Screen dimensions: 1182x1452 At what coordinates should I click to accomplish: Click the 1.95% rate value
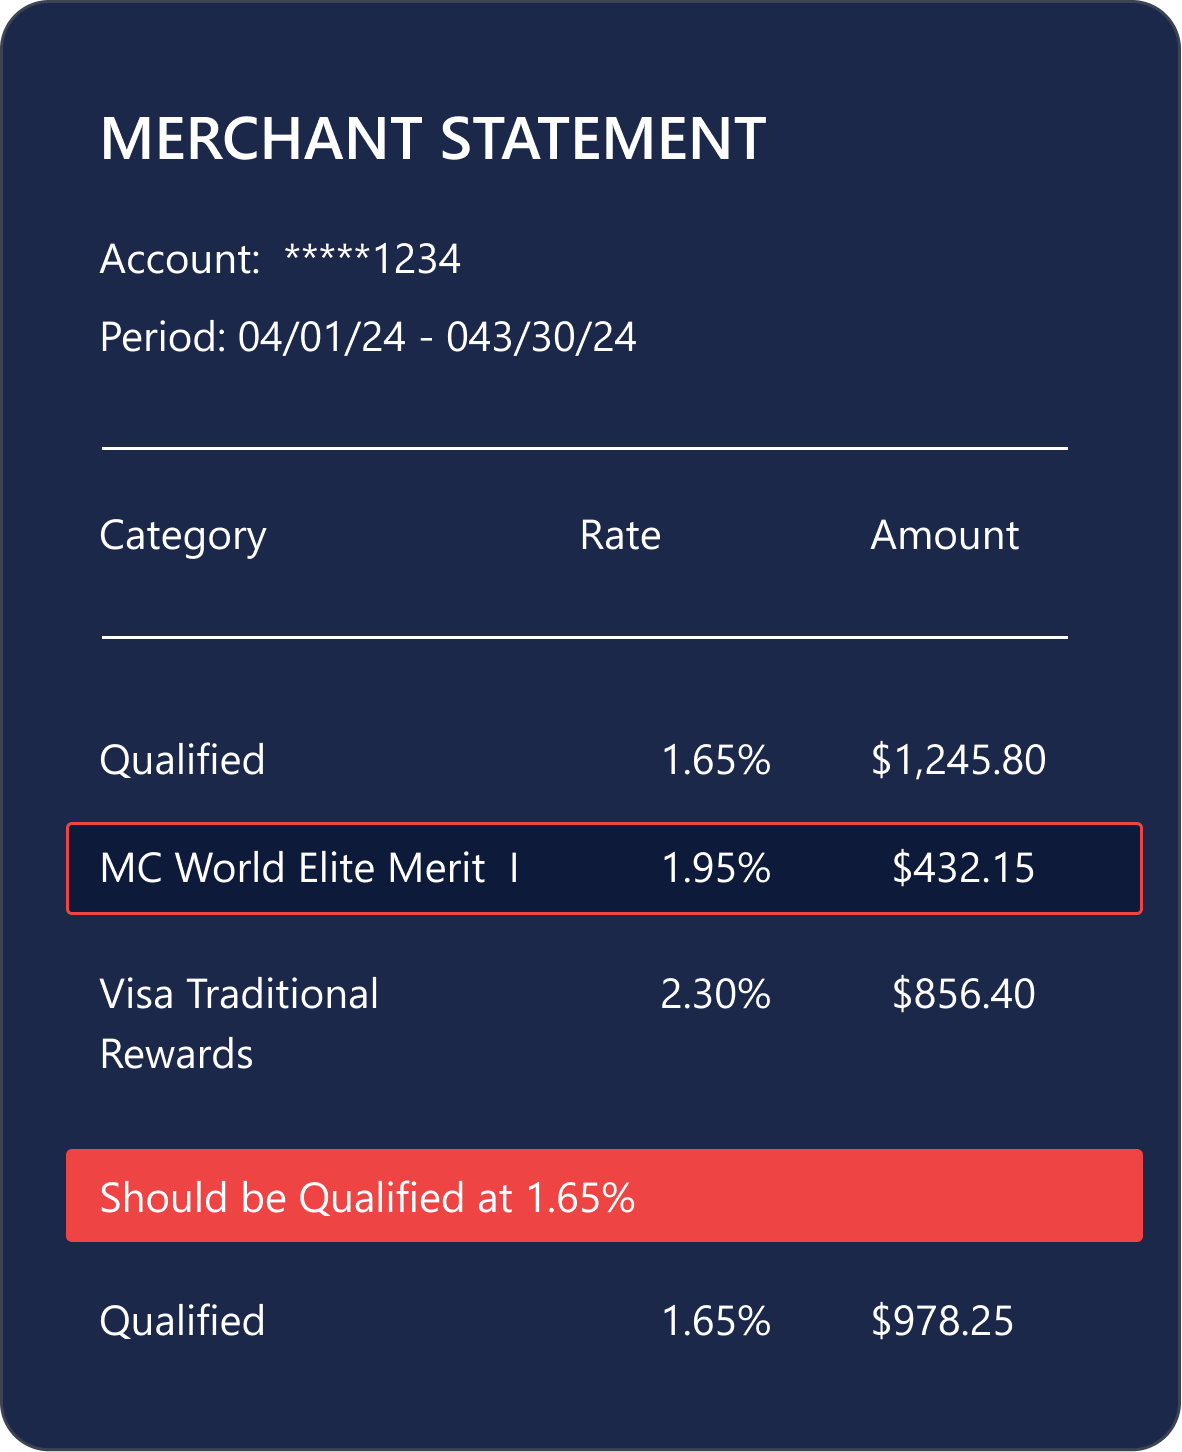click(716, 868)
